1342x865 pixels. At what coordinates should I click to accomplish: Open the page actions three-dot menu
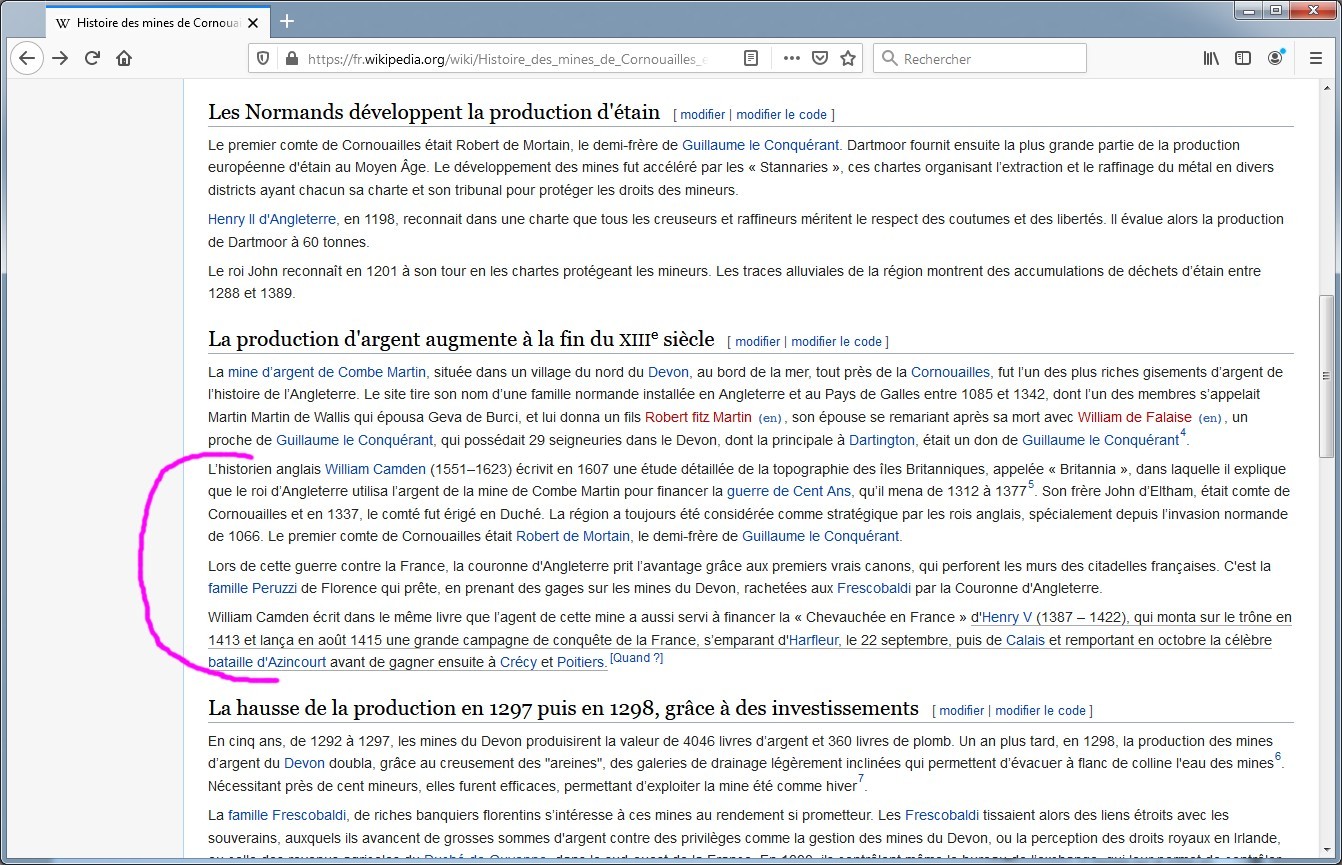791,59
